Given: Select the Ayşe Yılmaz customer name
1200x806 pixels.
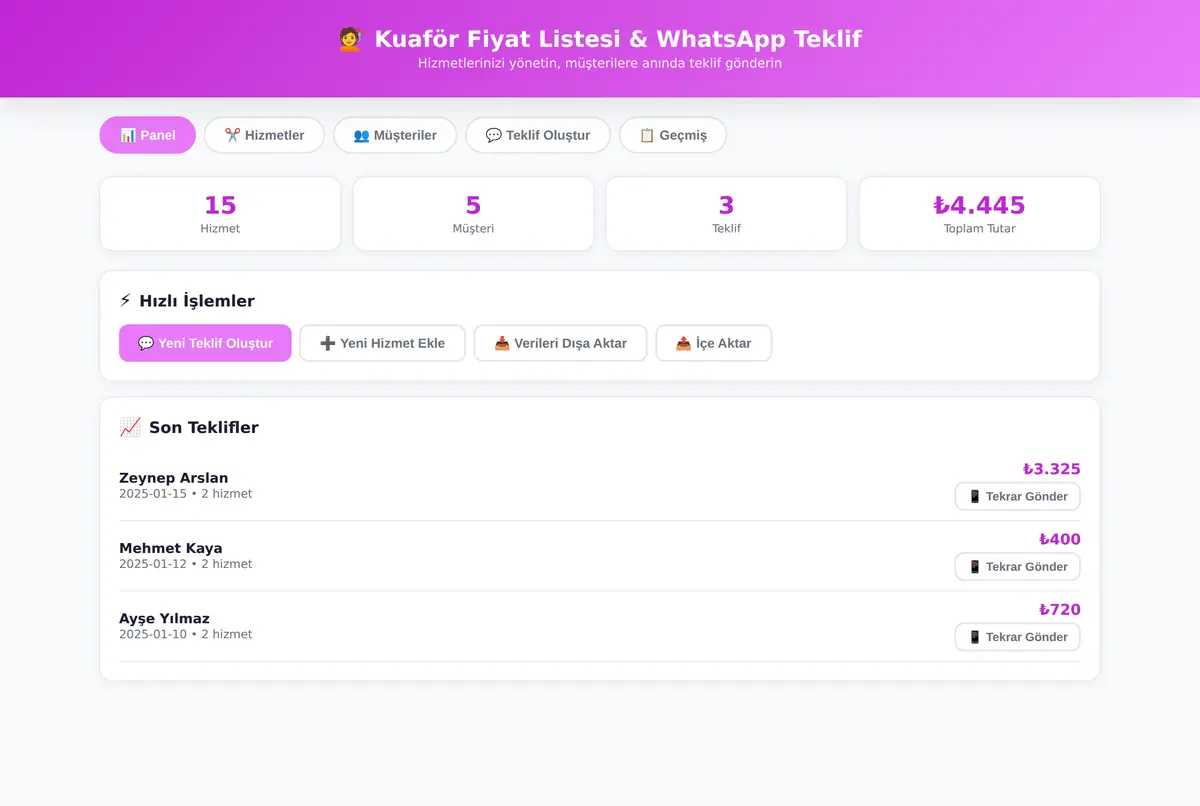Looking at the screenshot, I should [x=164, y=618].
